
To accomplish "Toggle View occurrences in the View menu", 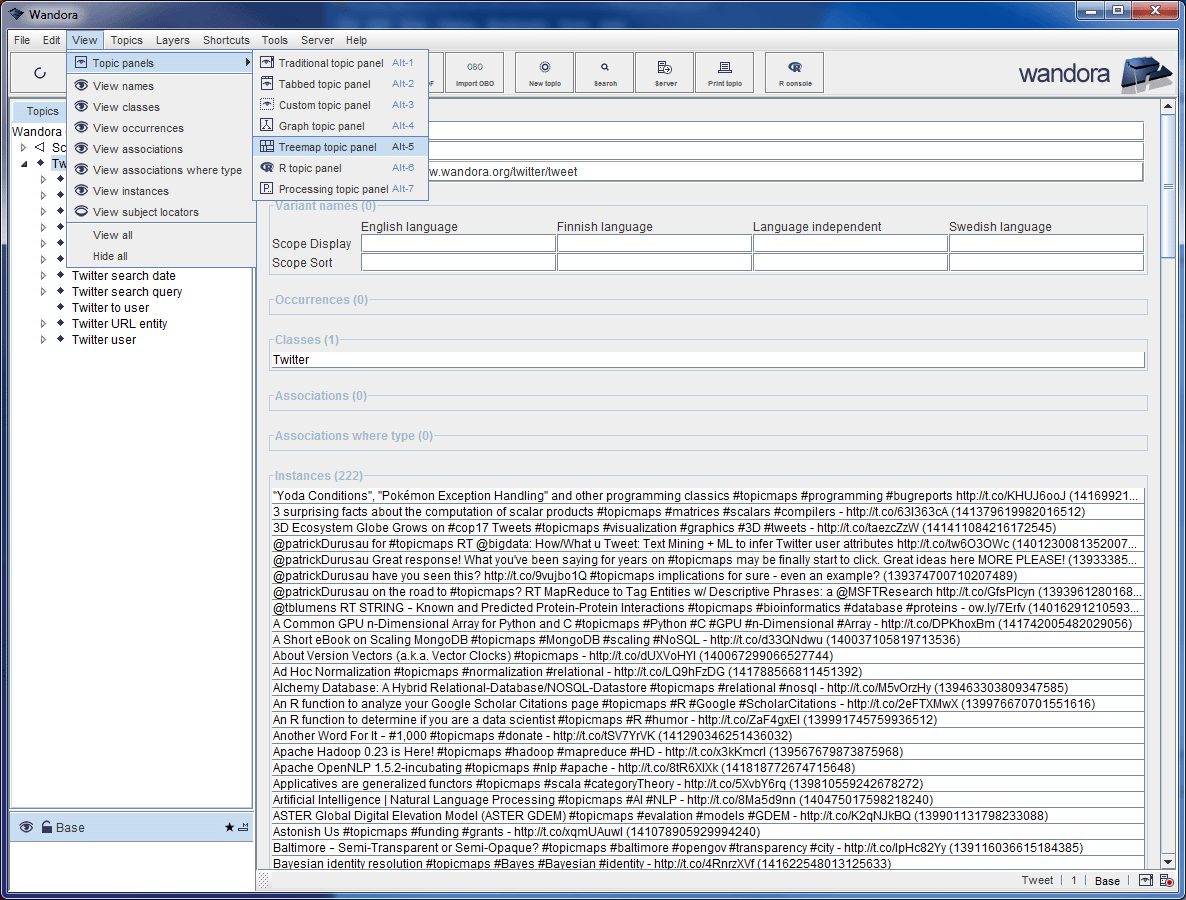I will pos(138,128).
